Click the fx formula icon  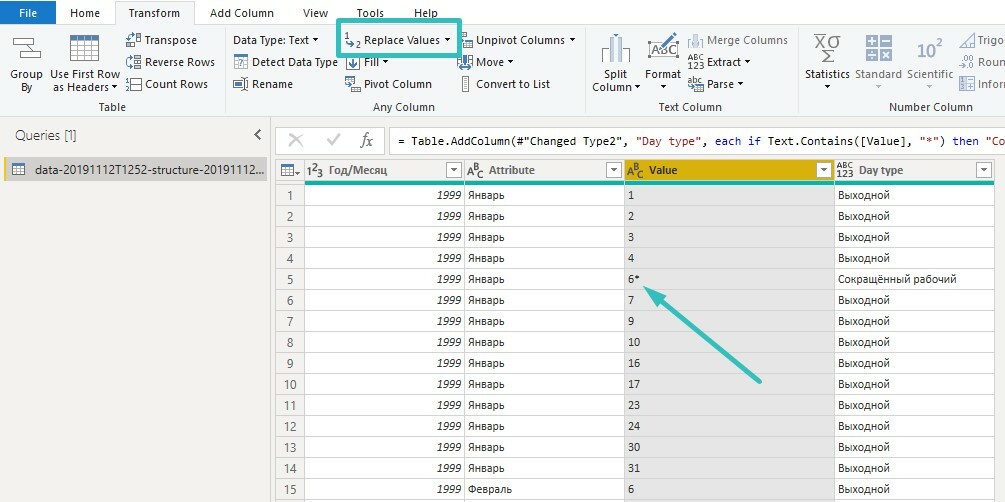367,140
